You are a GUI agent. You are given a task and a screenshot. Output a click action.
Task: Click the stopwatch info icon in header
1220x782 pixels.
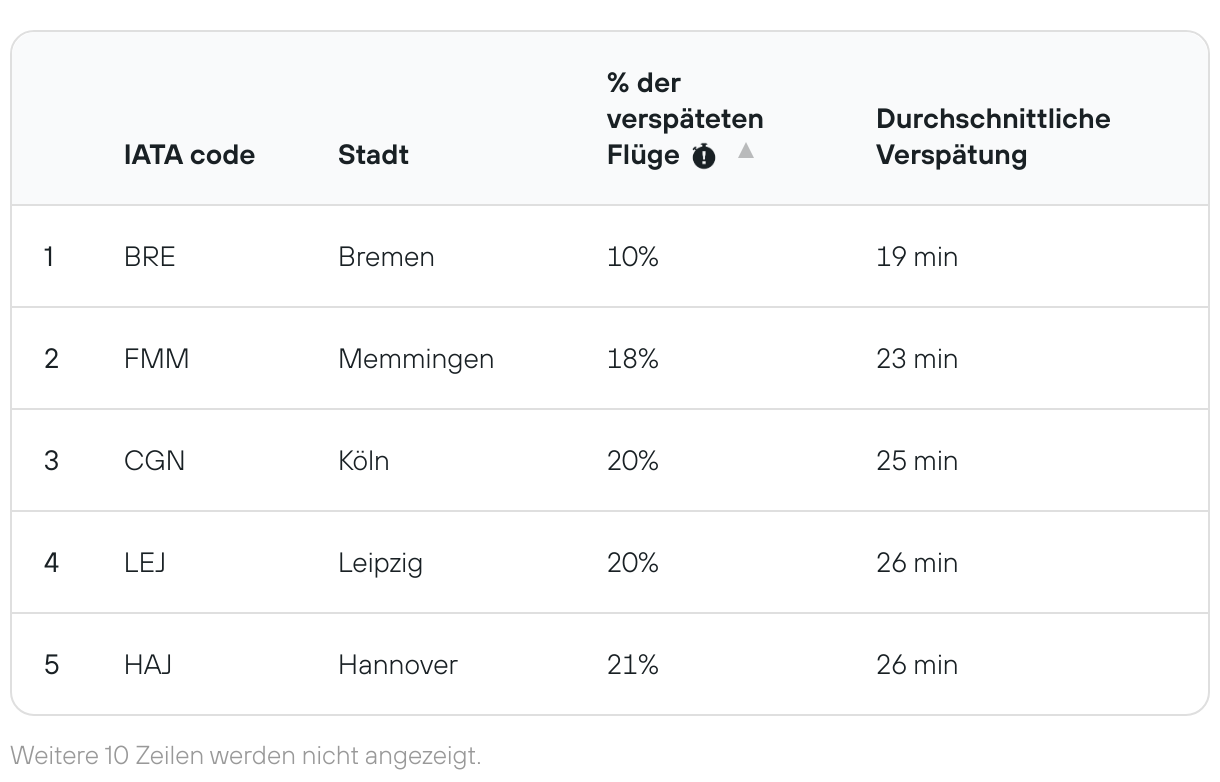click(x=704, y=157)
